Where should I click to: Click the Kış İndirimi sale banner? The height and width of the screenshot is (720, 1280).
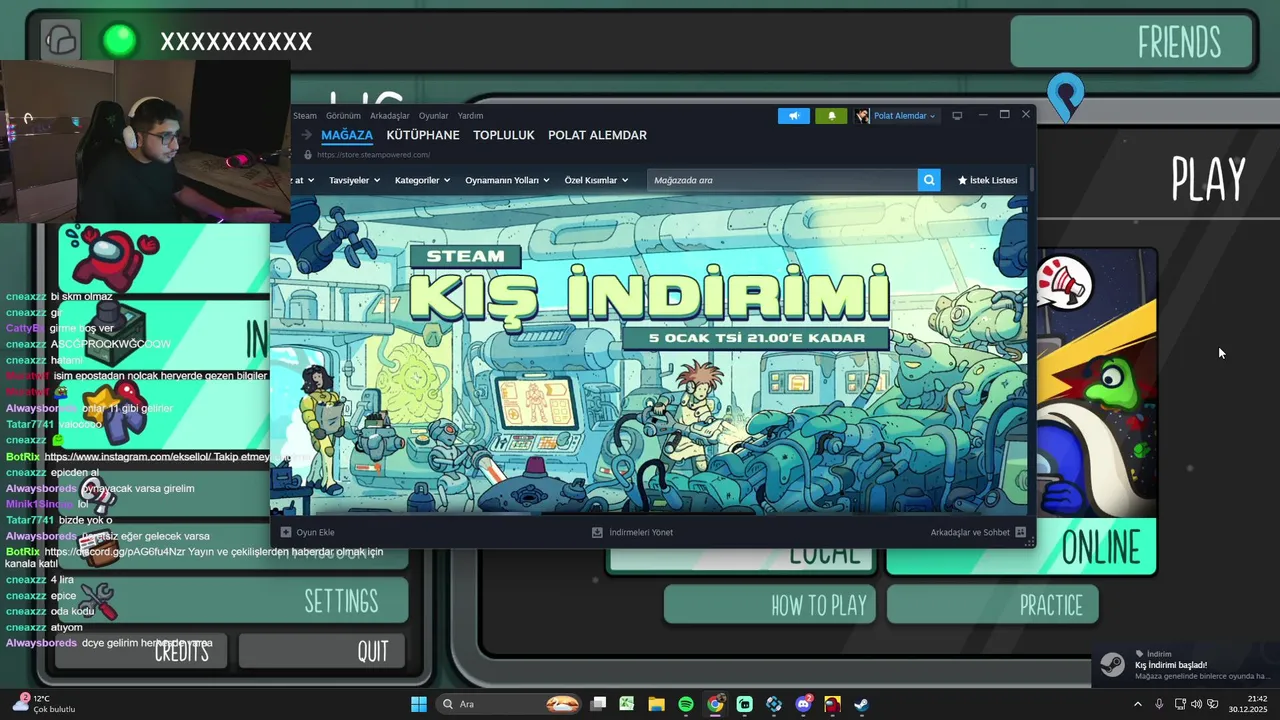click(x=648, y=354)
